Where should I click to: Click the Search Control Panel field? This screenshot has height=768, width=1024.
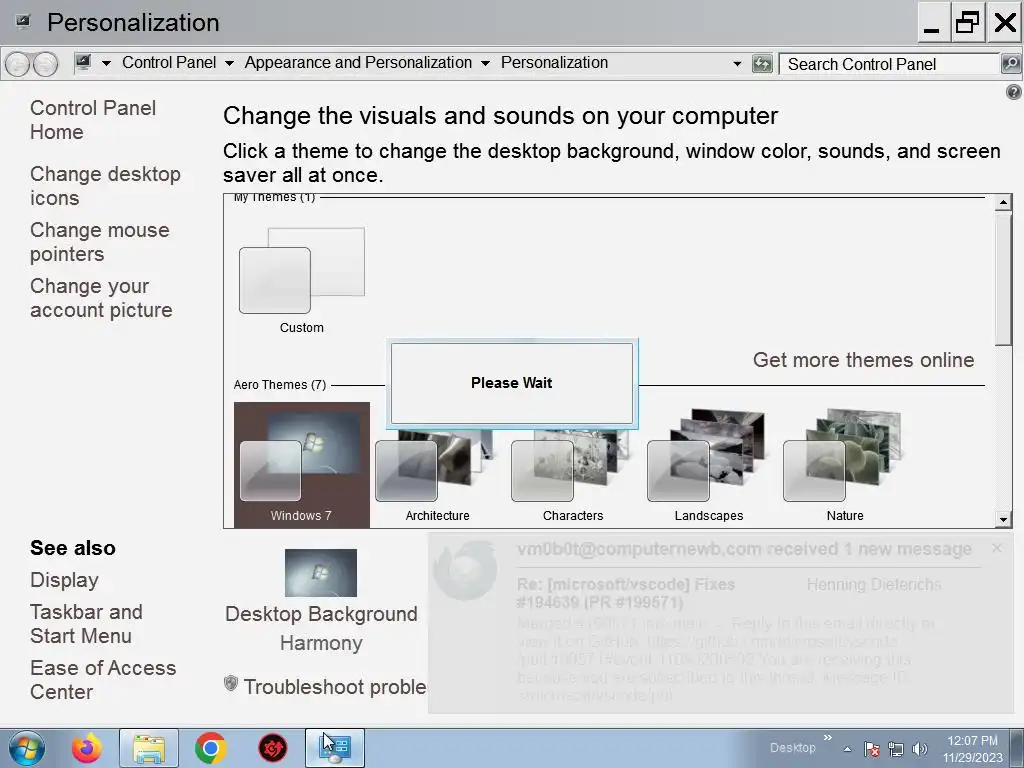(x=889, y=64)
